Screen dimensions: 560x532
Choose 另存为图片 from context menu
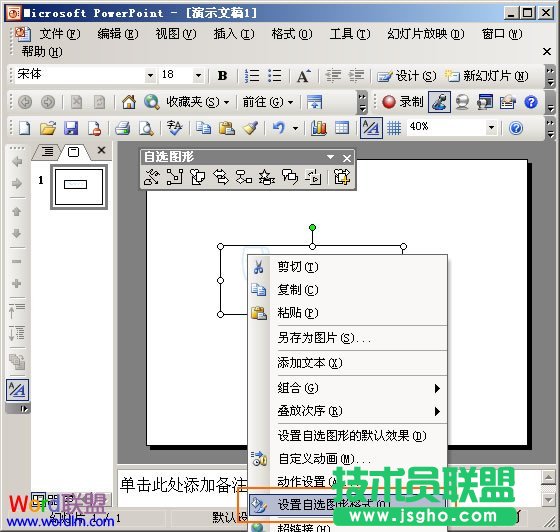click(x=348, y=338)
